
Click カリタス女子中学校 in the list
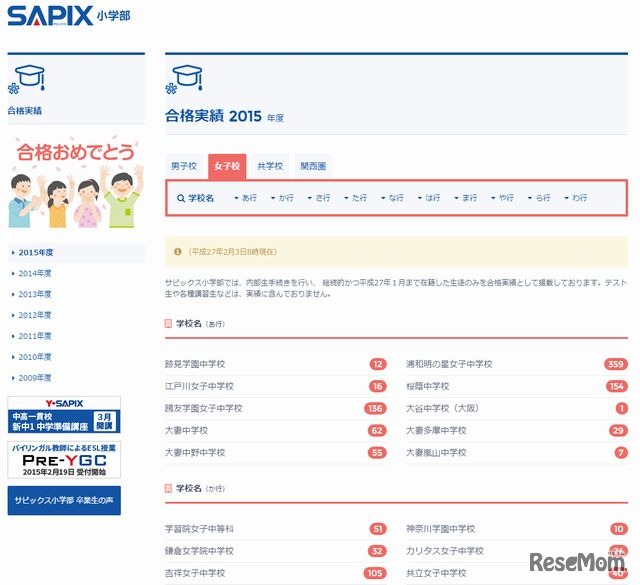pos(444,551)
